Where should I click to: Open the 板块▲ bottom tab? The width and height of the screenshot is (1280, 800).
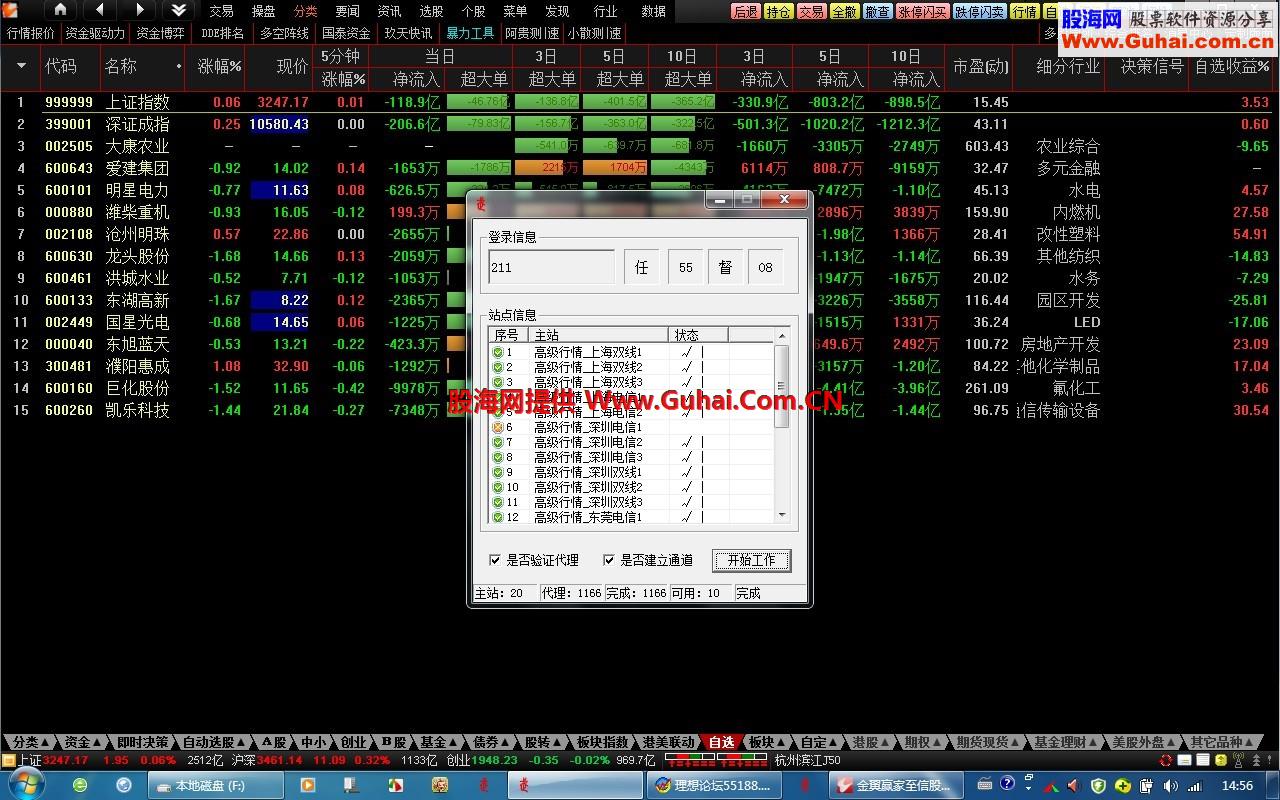pyautogui.click(x=767, y=742)
